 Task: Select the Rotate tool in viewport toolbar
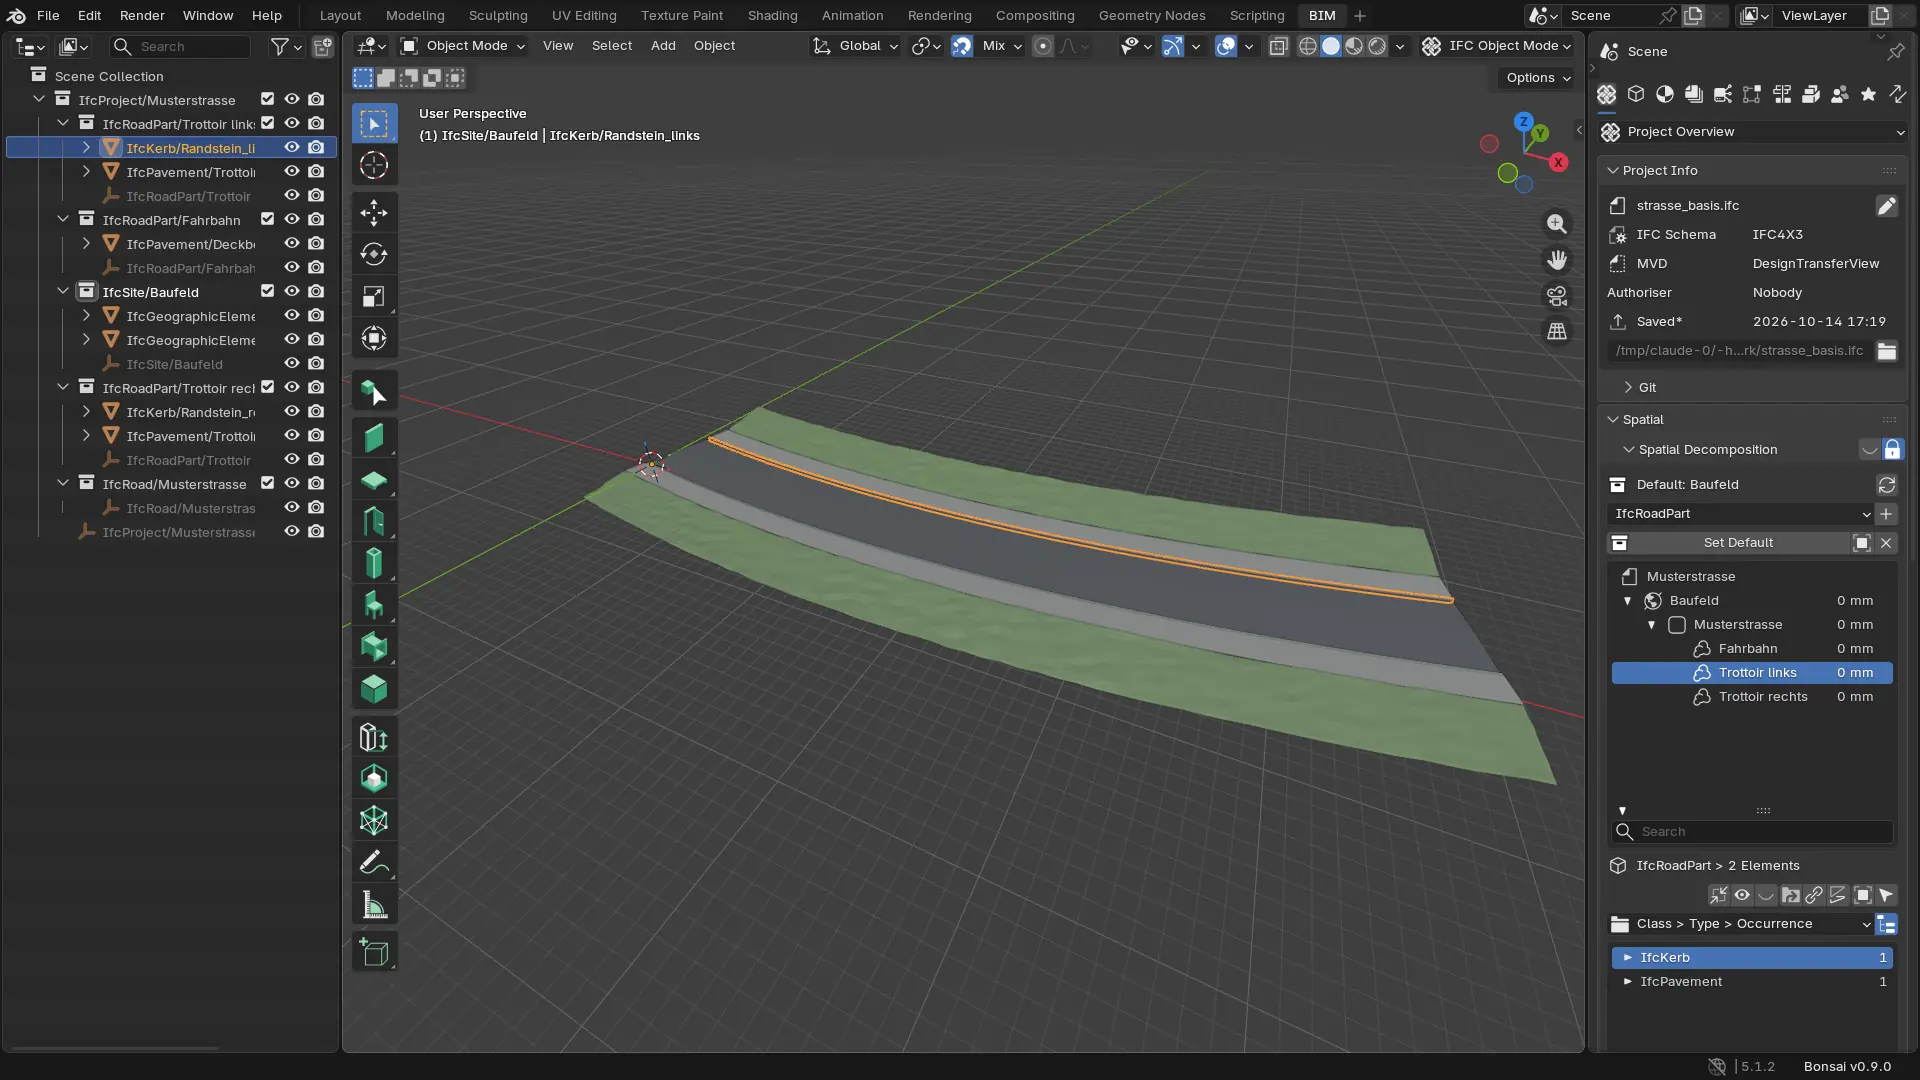[374, 254]
